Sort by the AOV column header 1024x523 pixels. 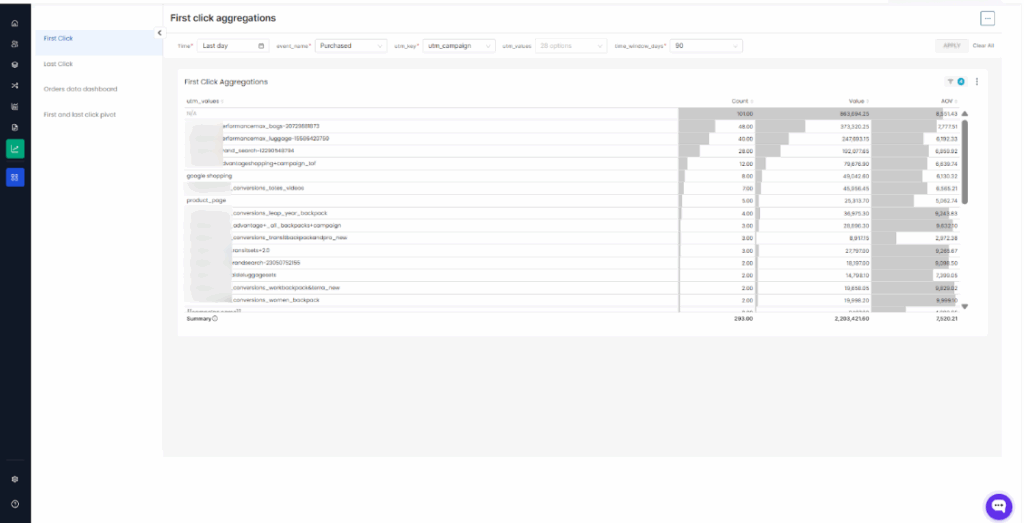949,101
